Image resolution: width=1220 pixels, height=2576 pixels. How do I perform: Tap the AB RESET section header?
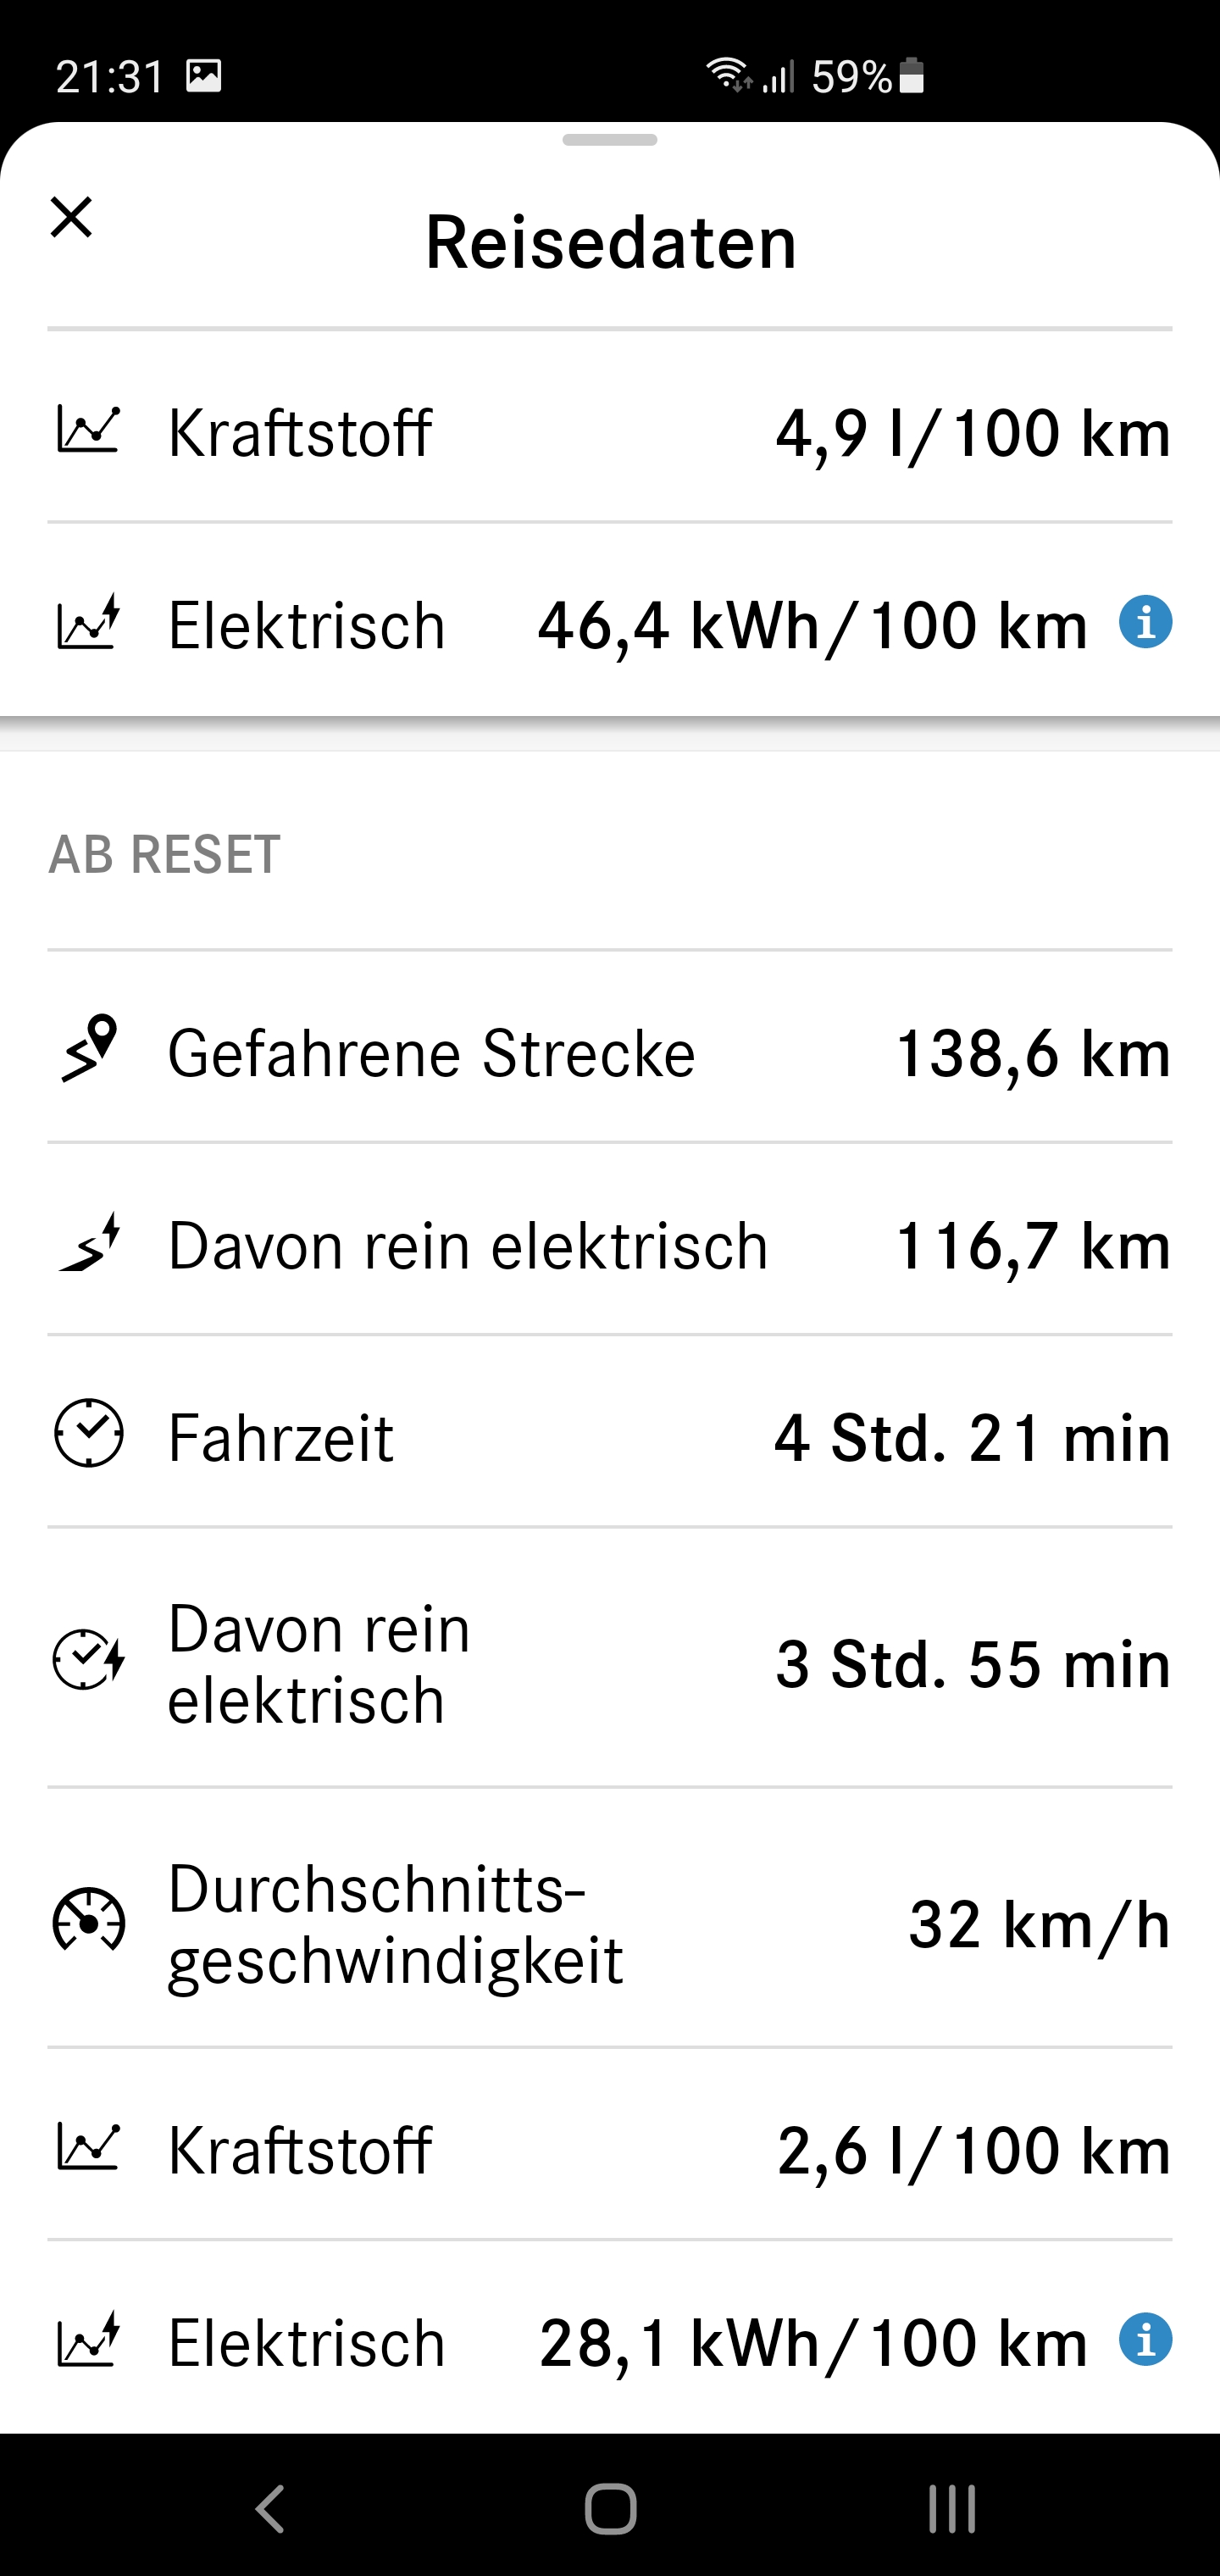pos(164,855)
